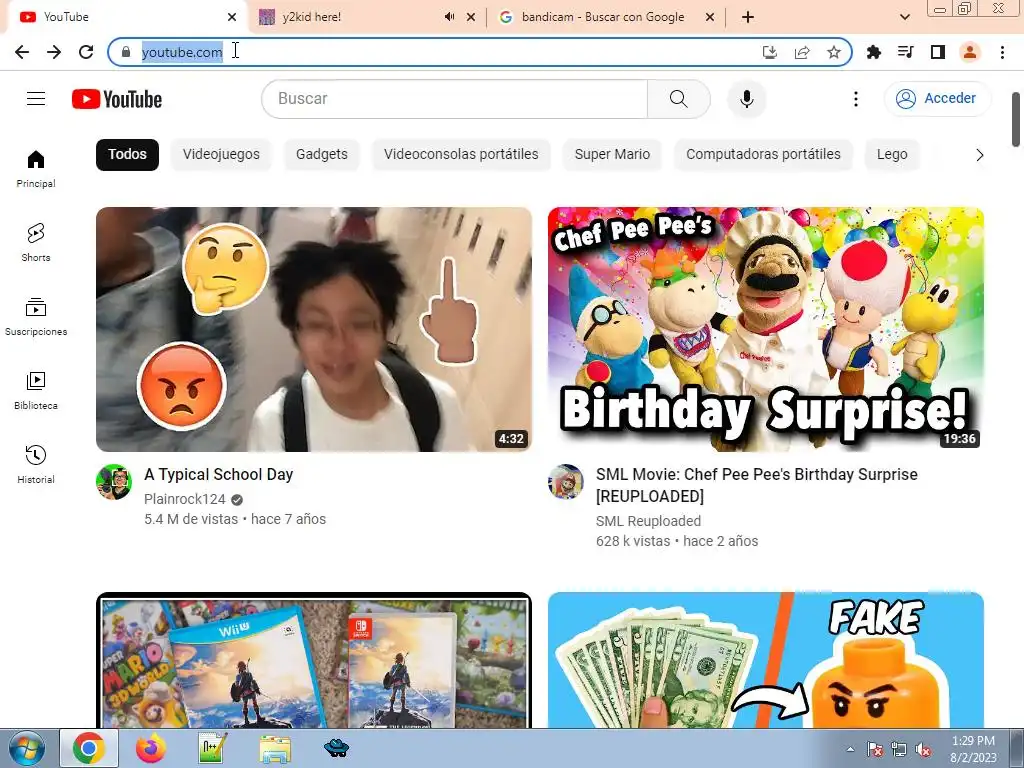
Task: Open Chrome tab search dropdown arrow
Action: tap(904, 17)
